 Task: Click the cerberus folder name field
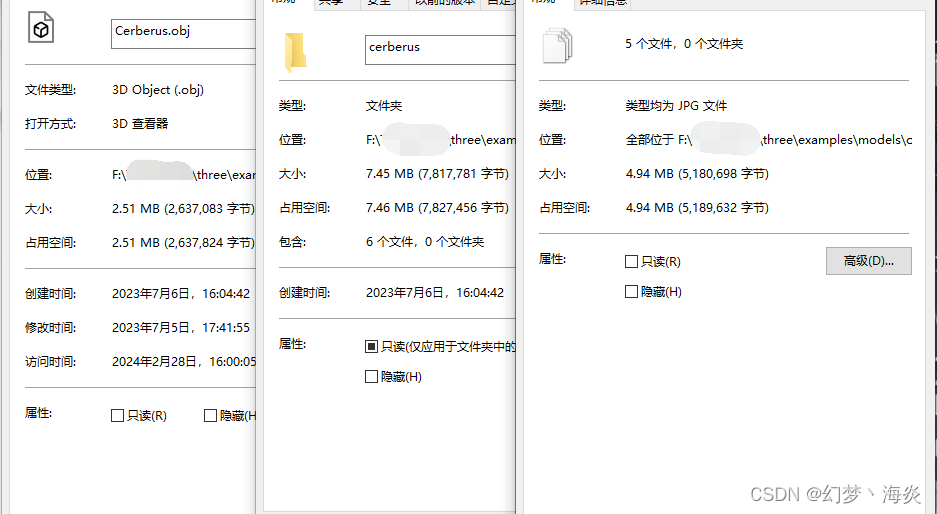tap(440, 50)
